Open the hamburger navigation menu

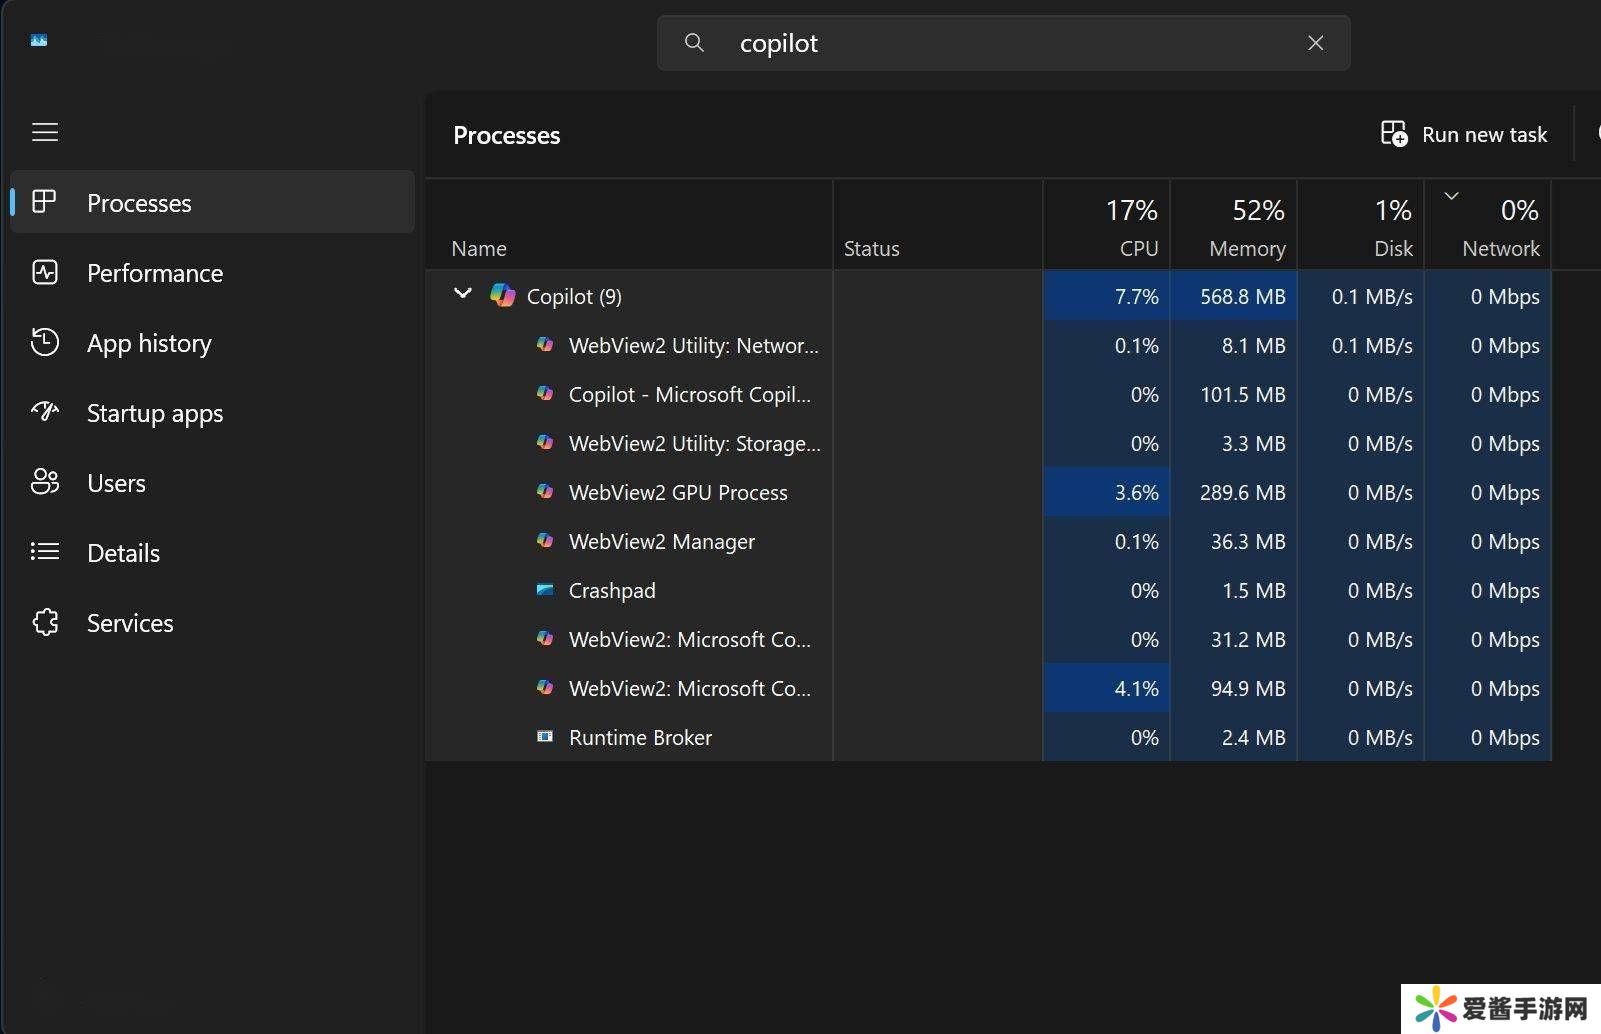[45, 132]
